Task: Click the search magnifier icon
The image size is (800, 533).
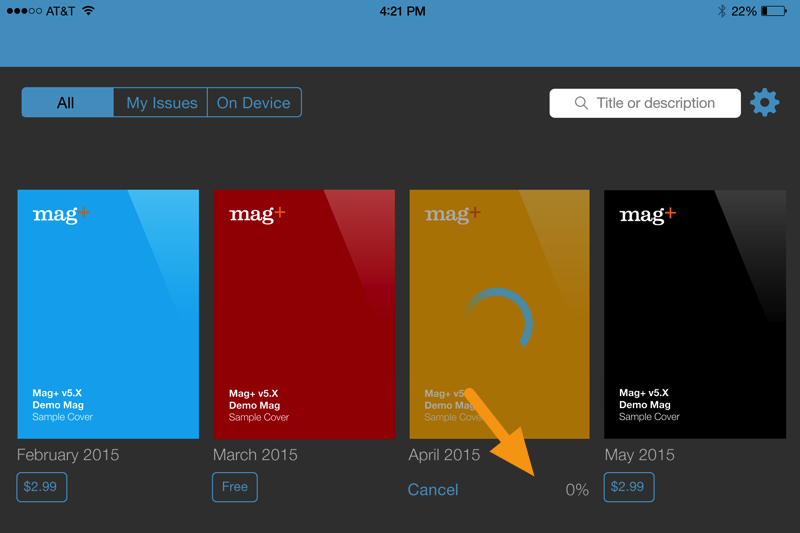Action: (x=581, y=103)
